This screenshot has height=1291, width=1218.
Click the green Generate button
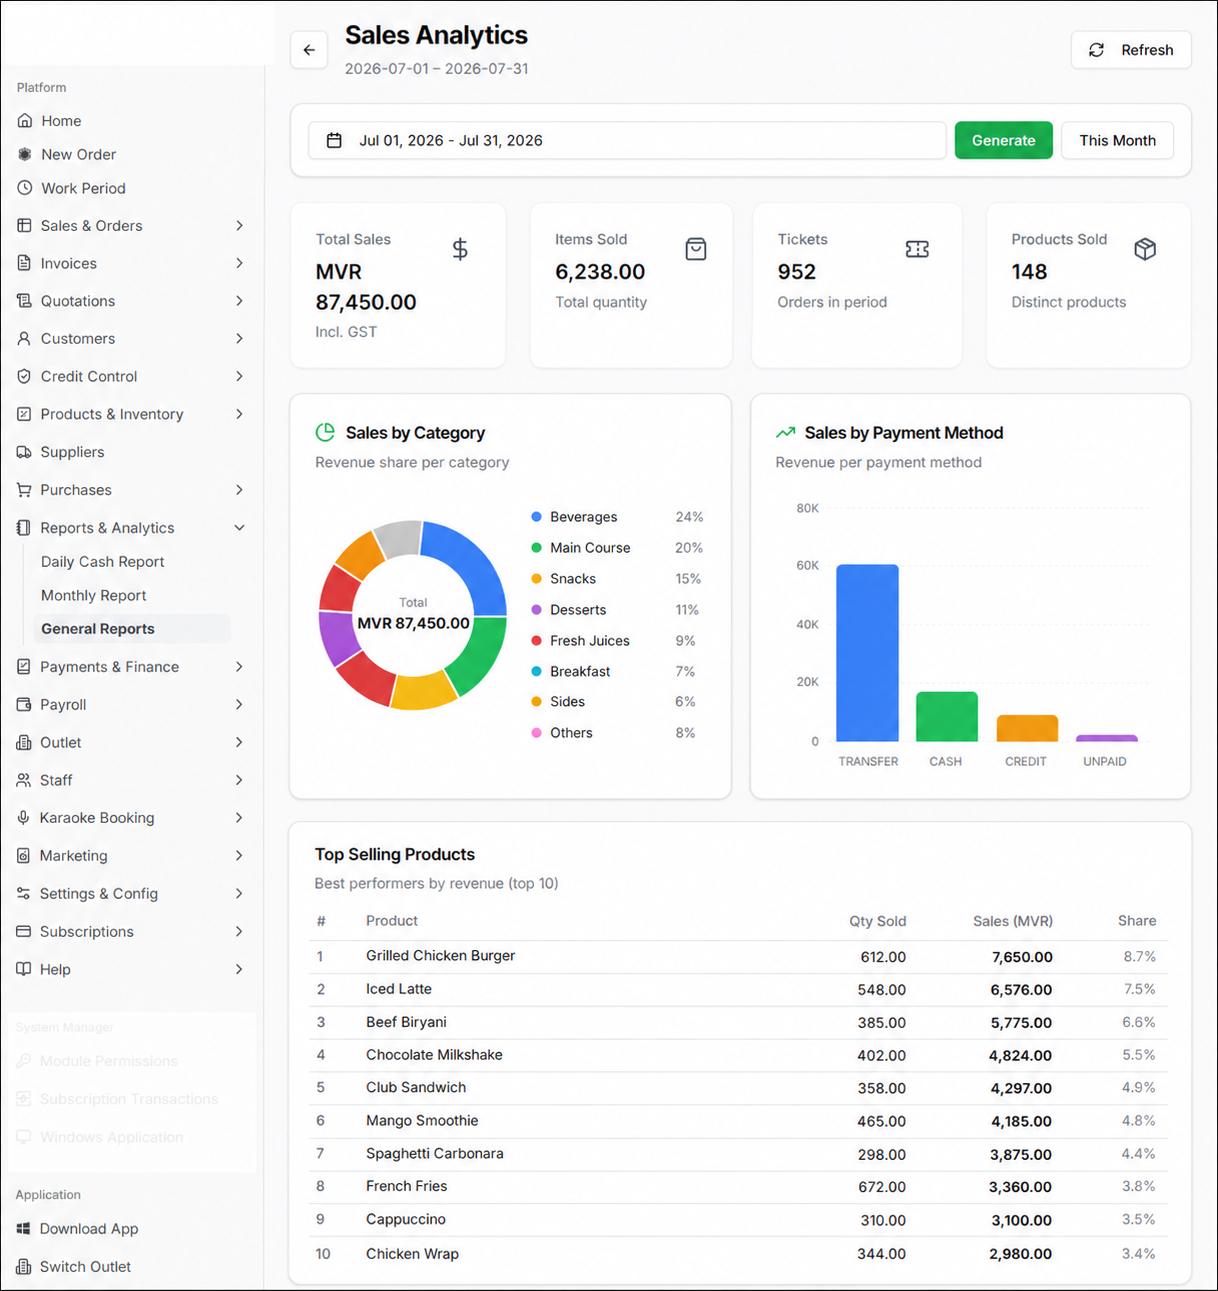coord(1003,141)
